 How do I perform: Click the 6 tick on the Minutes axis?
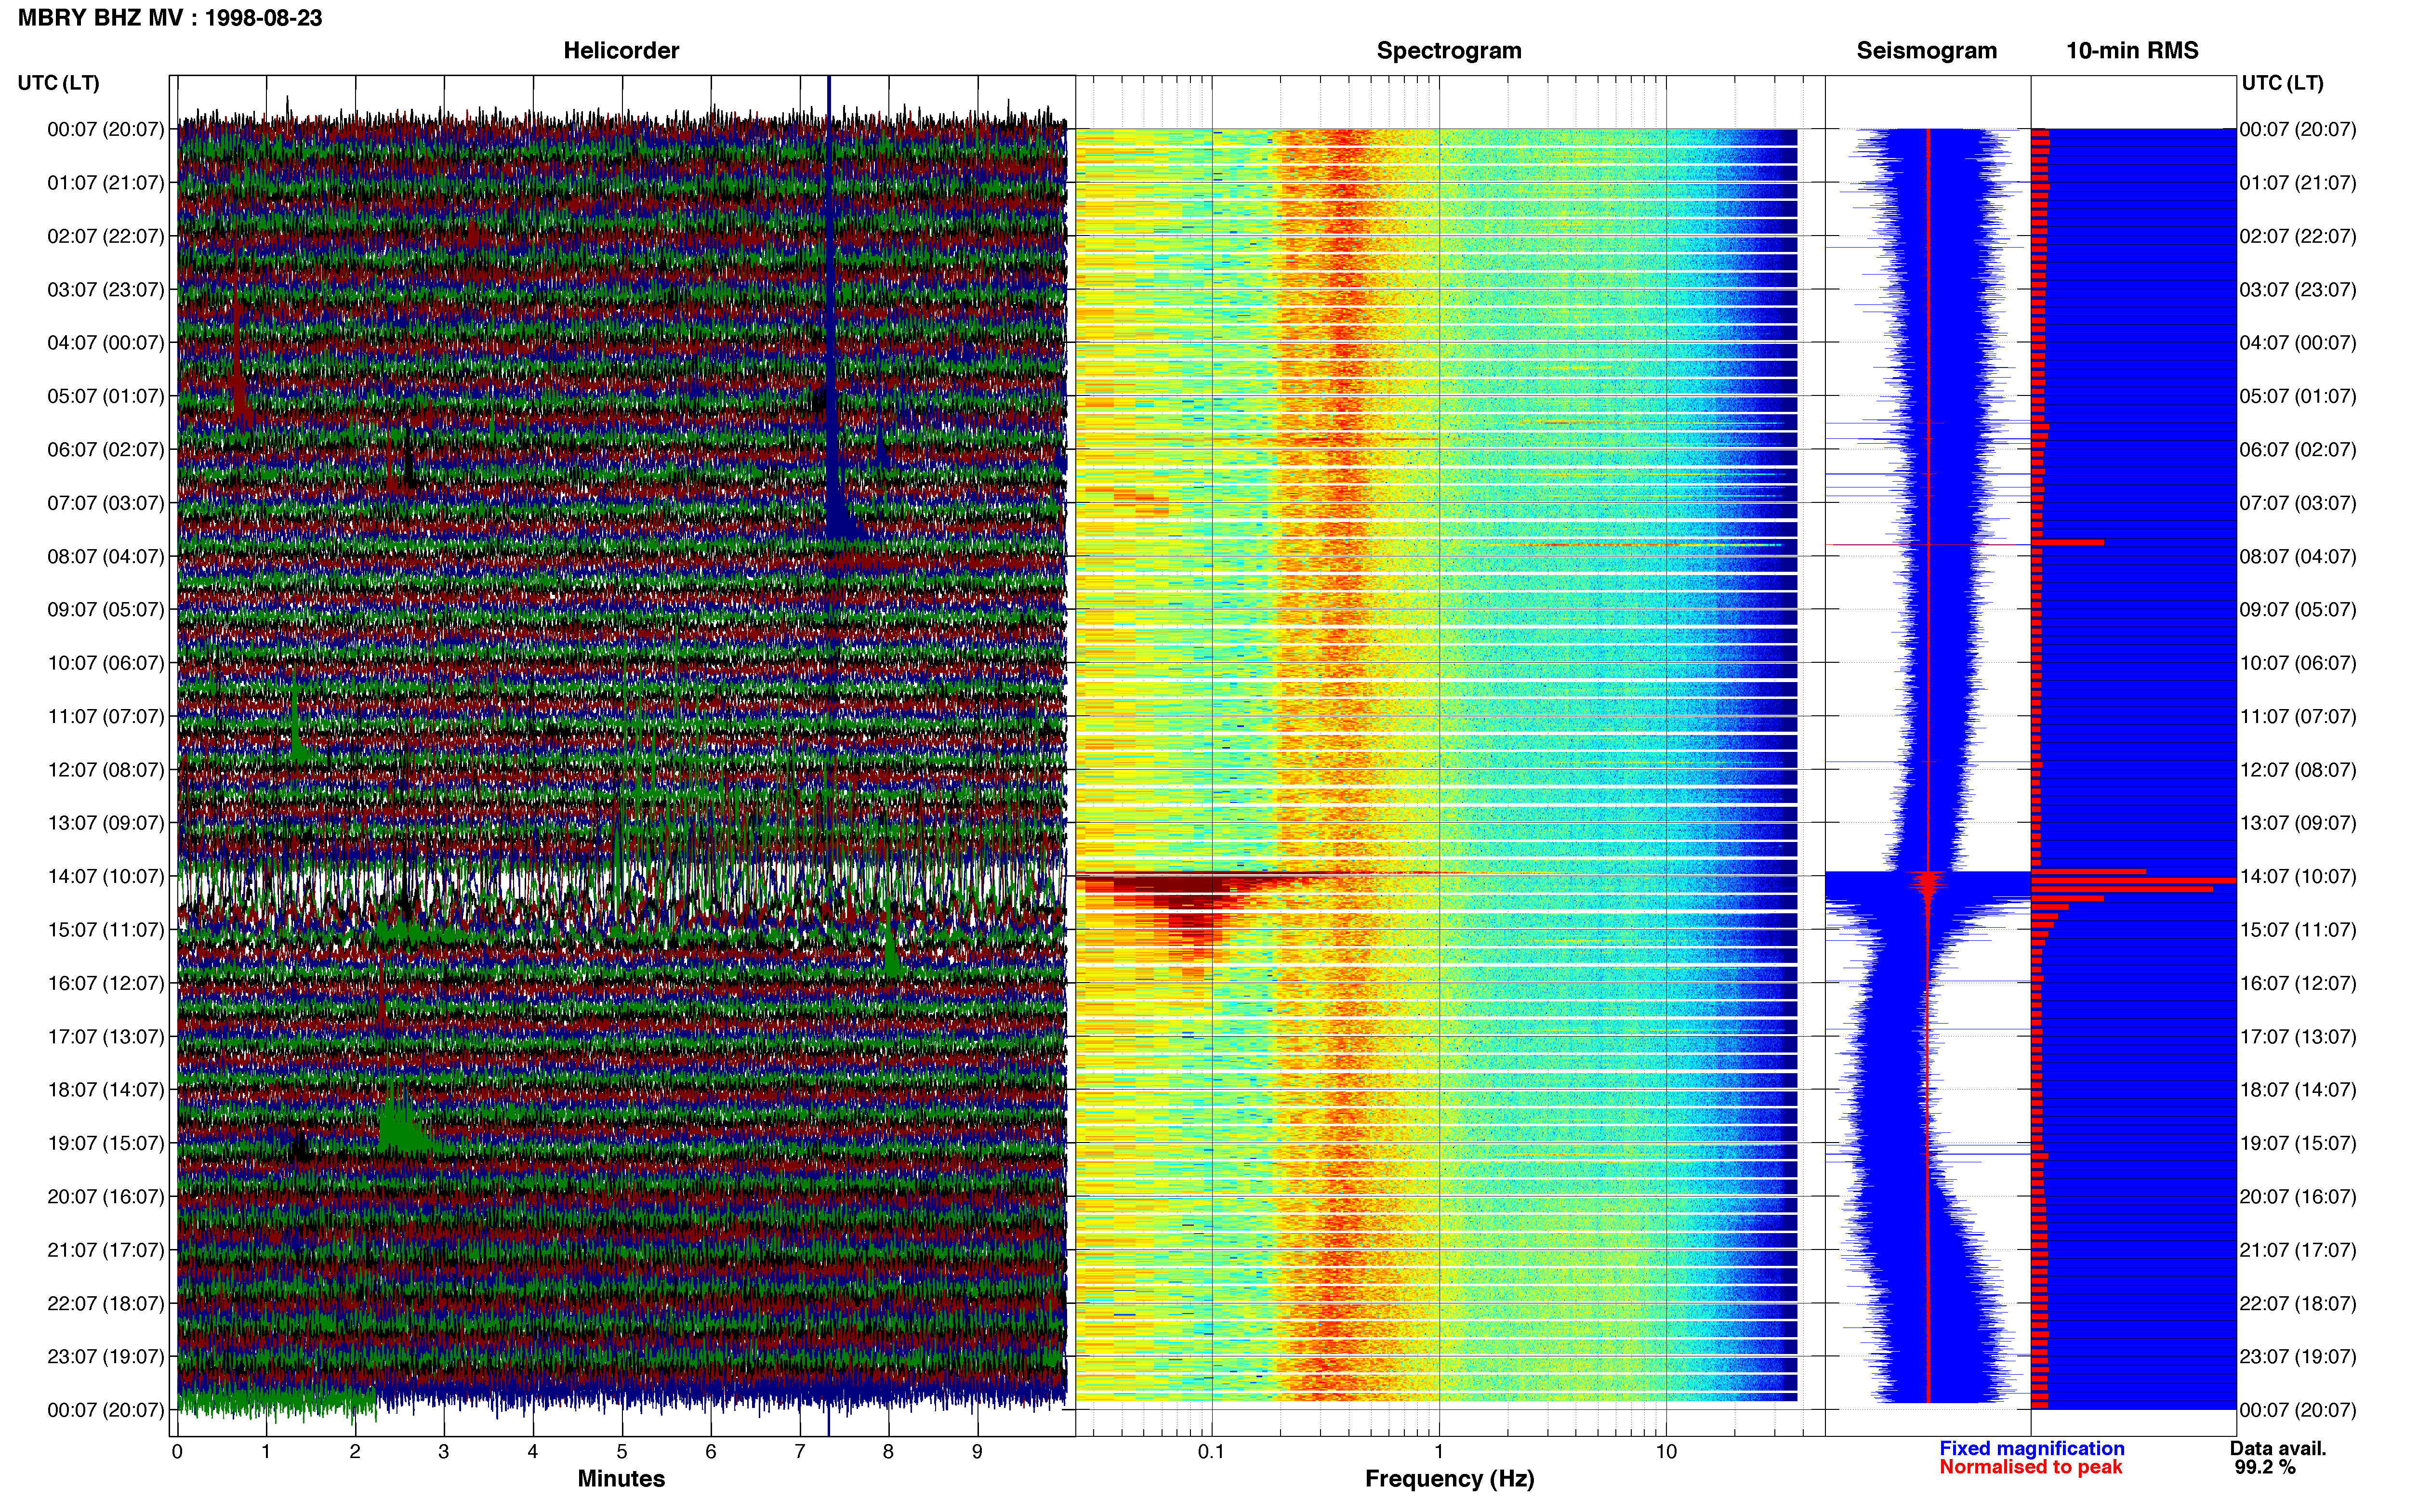[711, 1452]
